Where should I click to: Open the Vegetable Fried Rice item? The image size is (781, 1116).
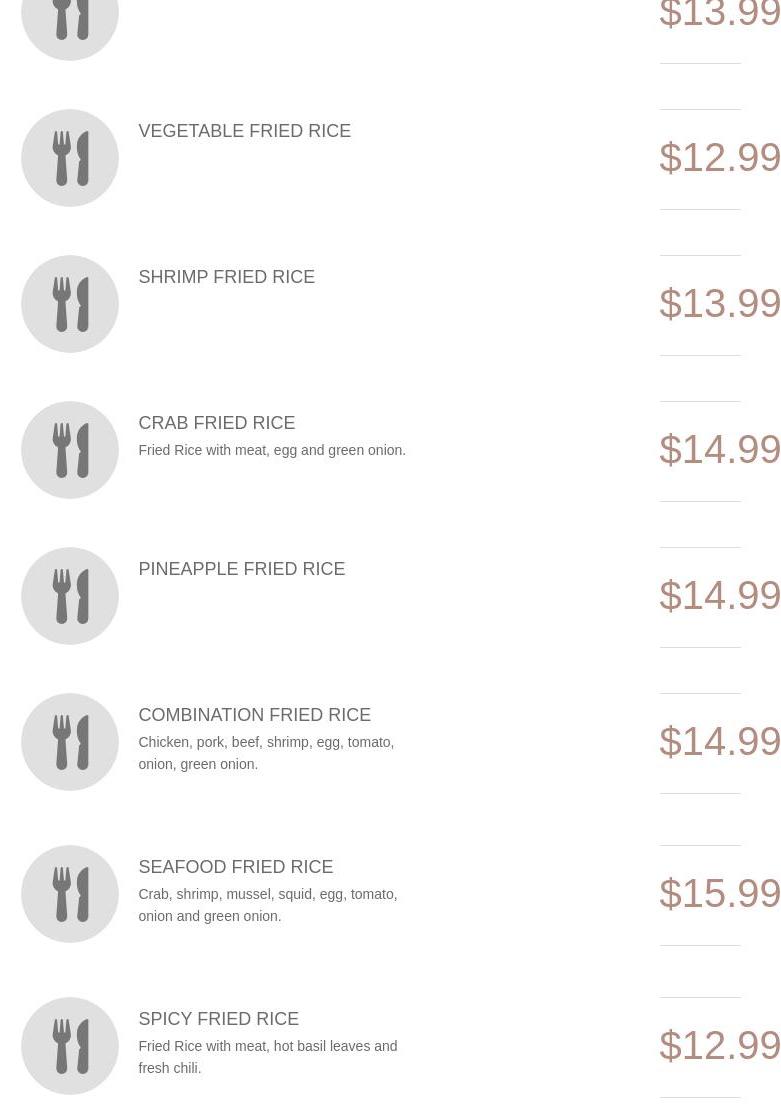(244, 131)
